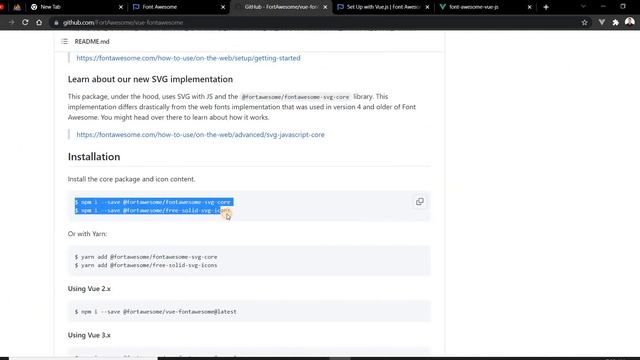The width and height of the screenshot is (640, 360).
Task: Open a new tab with the plus icon
Action: tap(546, 7)
